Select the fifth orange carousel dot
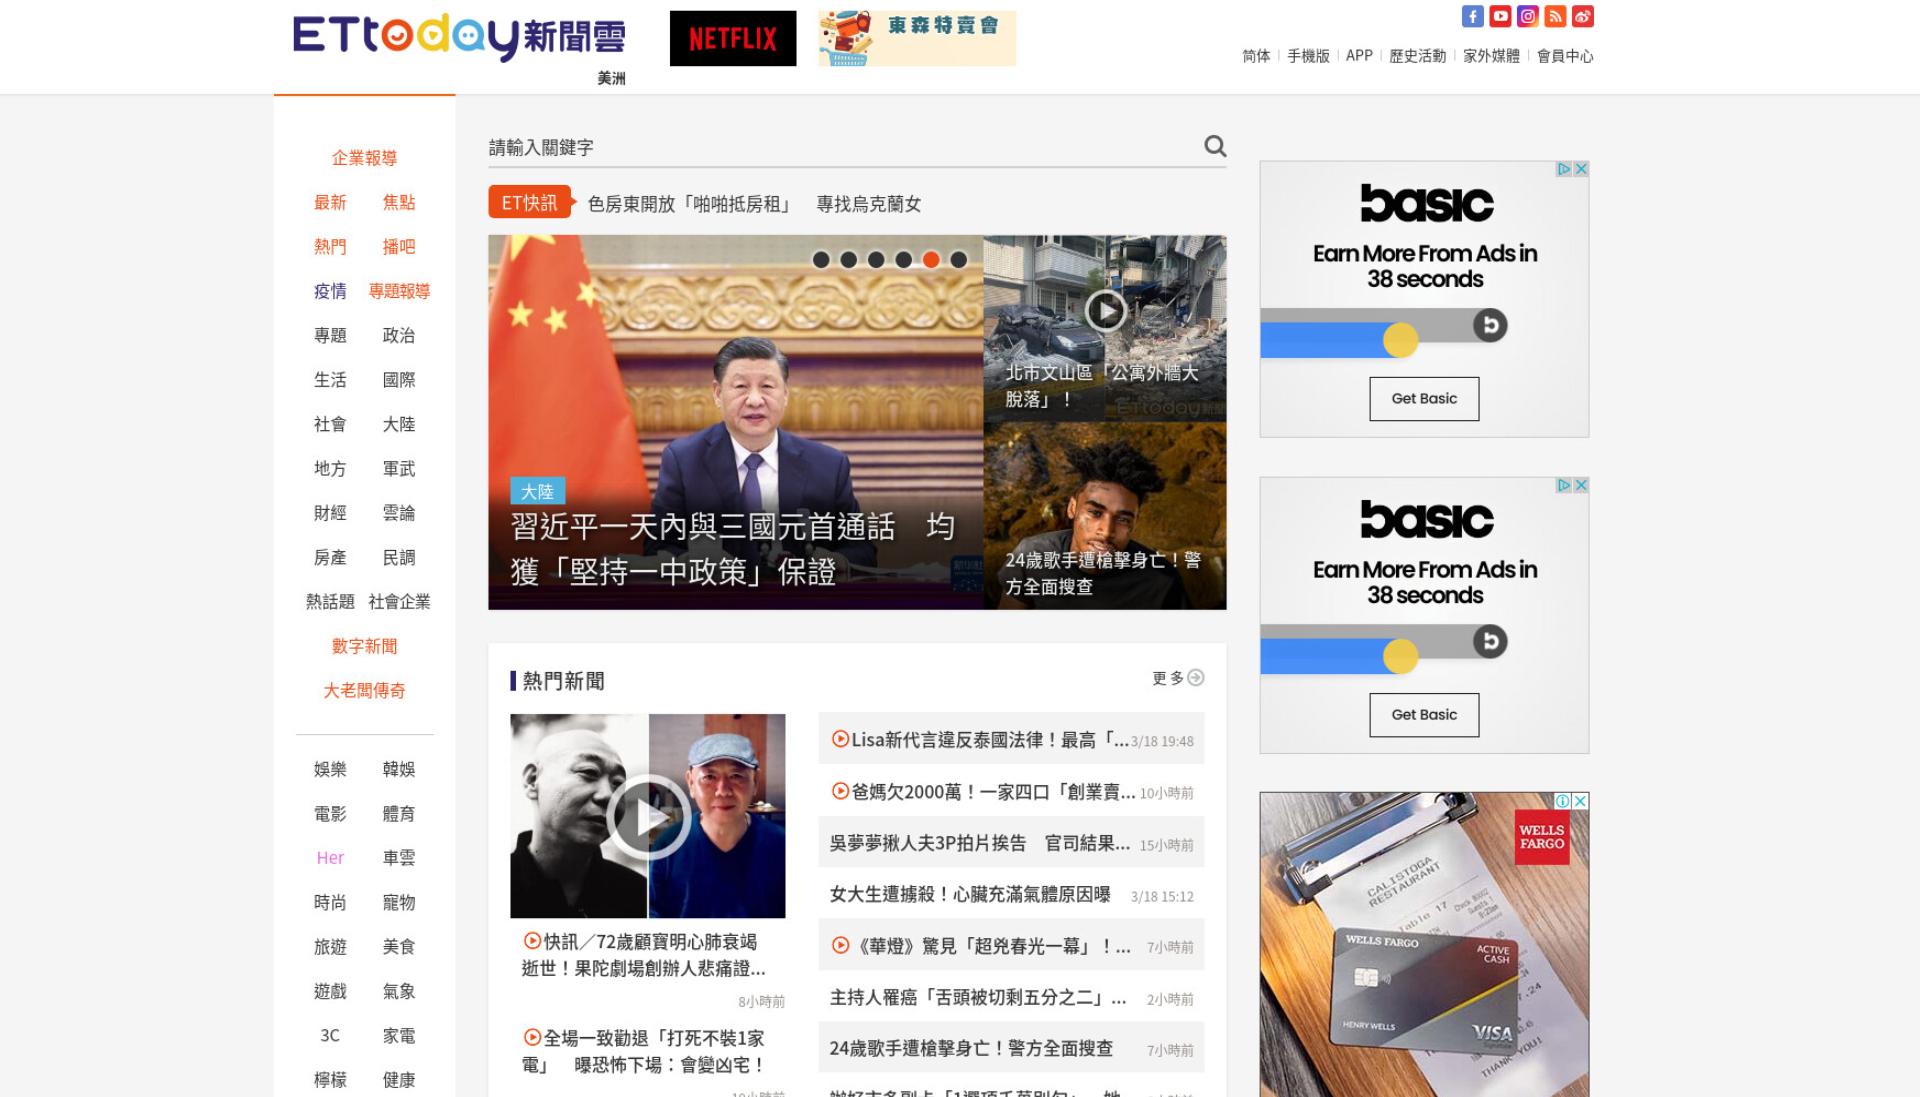1920x1097 pixels. [931, 260]
